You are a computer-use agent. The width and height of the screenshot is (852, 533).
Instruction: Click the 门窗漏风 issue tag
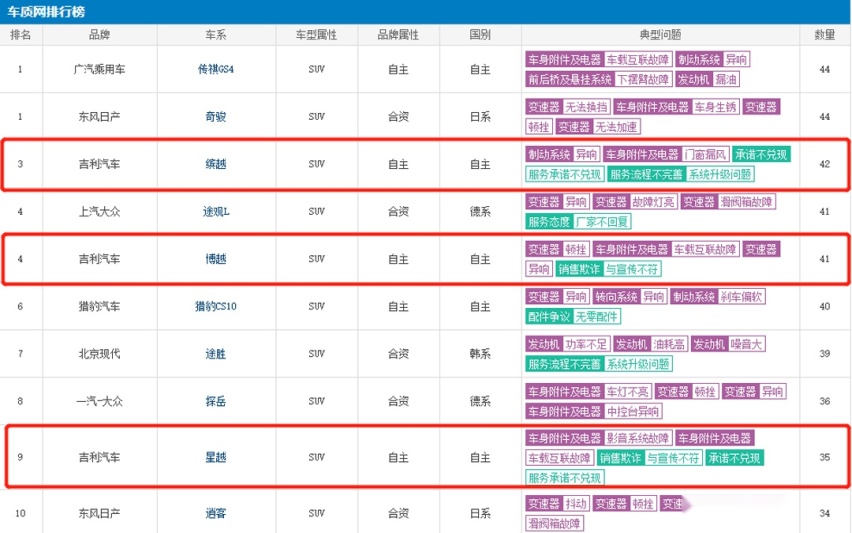(705, 154)
